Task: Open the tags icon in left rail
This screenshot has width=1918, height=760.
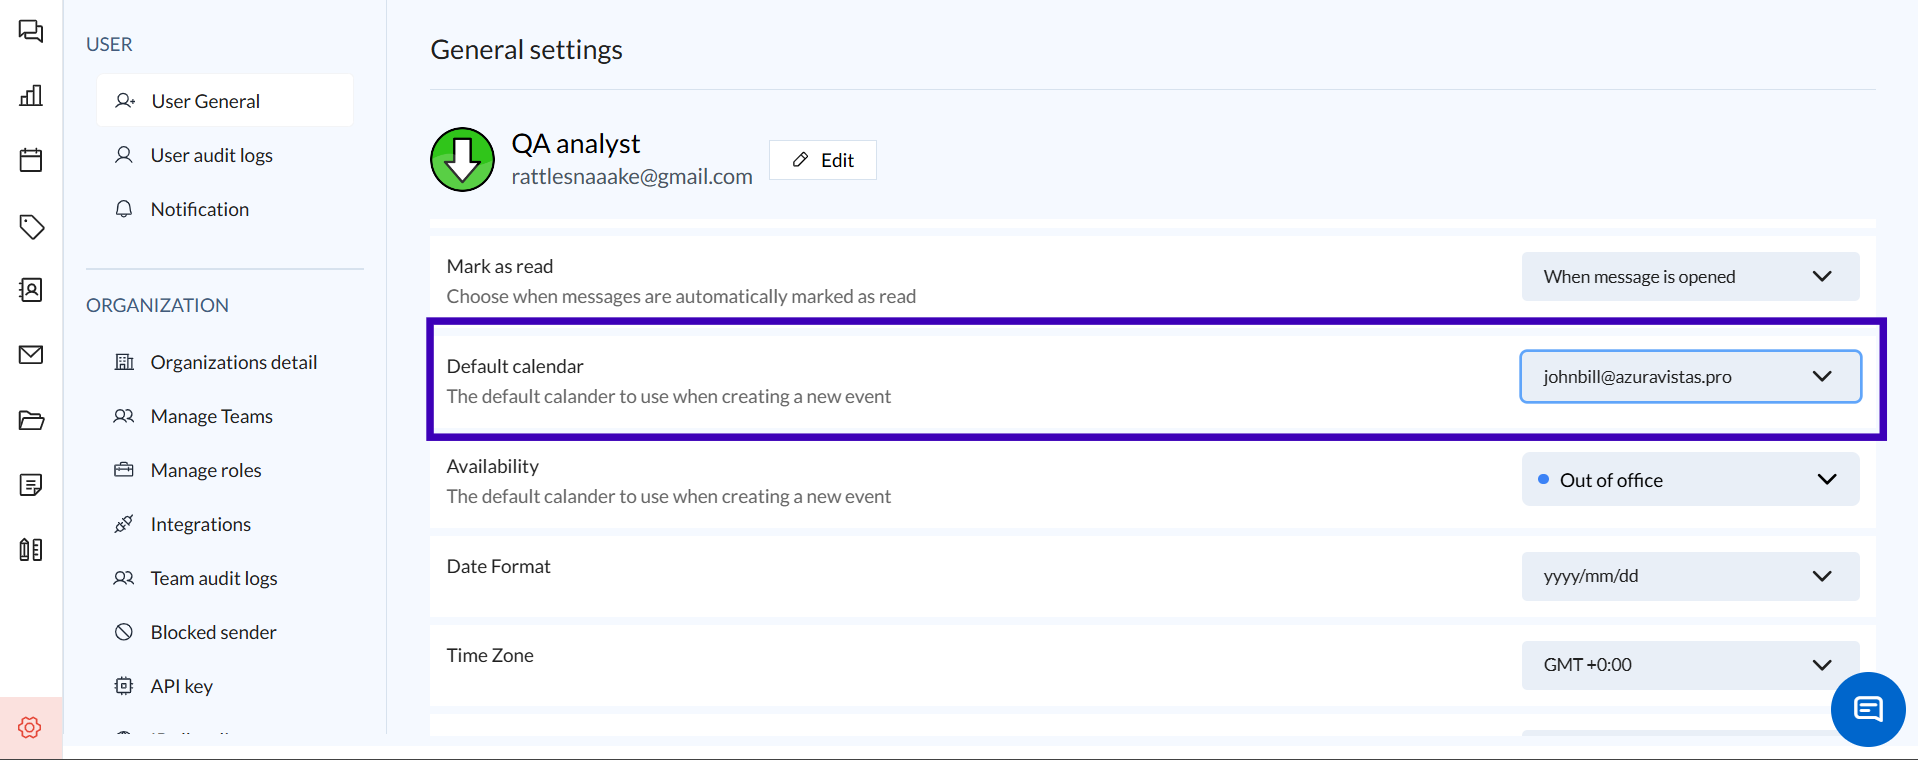Action: [x=31, y=226]
